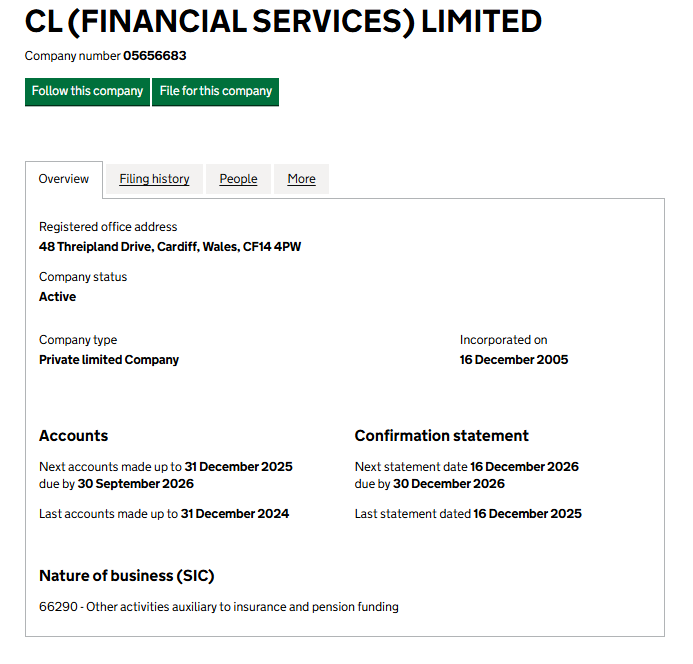Click the incorporation date 16 December 2005
This screenshot has width=693, height=664.
point(514,360)
